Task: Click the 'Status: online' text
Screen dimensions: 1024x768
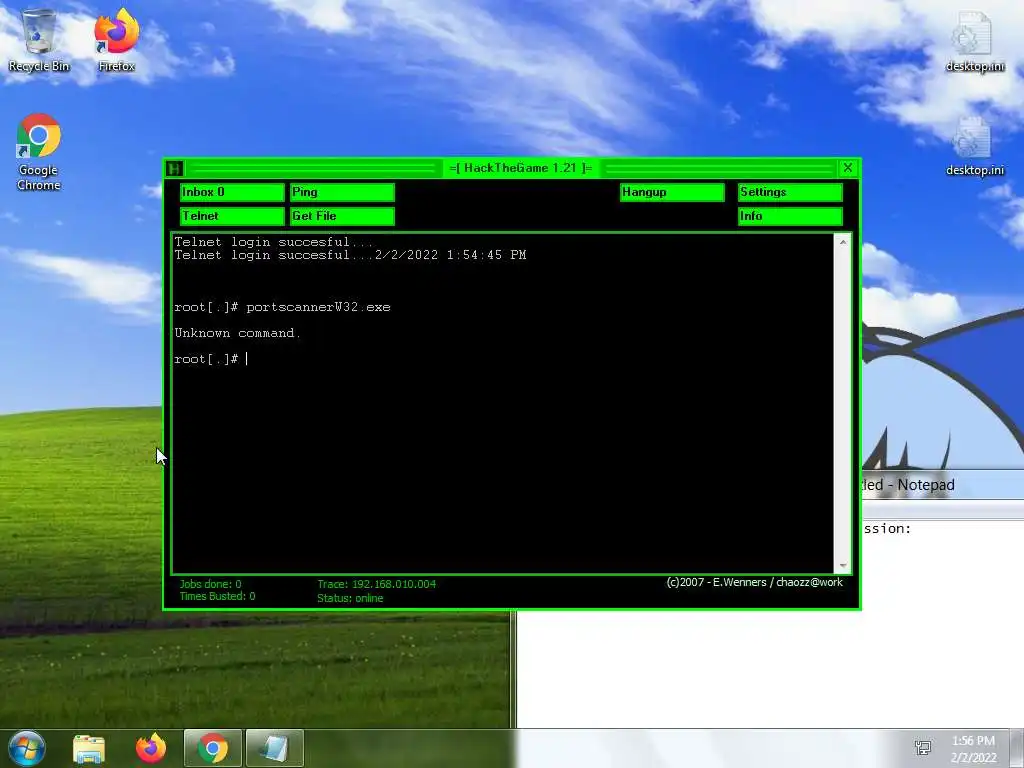Action: pyautogui.click(x=350, y=598)
